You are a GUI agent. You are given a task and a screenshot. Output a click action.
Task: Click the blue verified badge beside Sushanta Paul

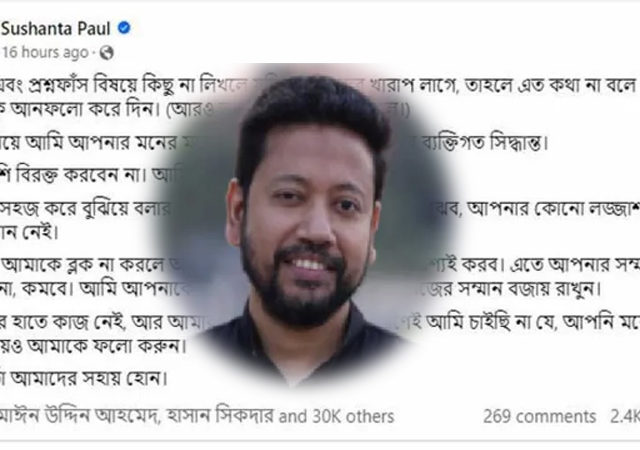point(124,28)
